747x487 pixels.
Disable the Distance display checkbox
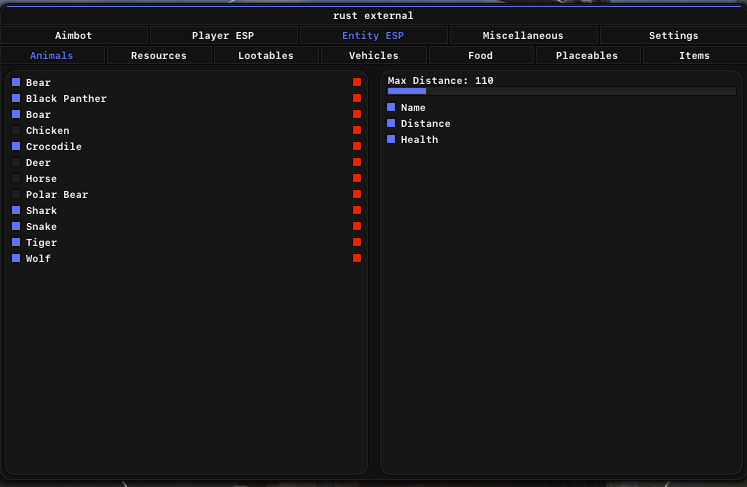391,123
